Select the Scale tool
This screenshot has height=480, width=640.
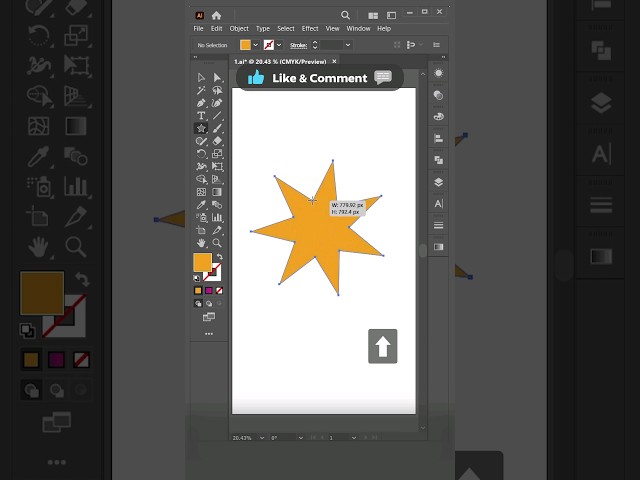point(217,154)
